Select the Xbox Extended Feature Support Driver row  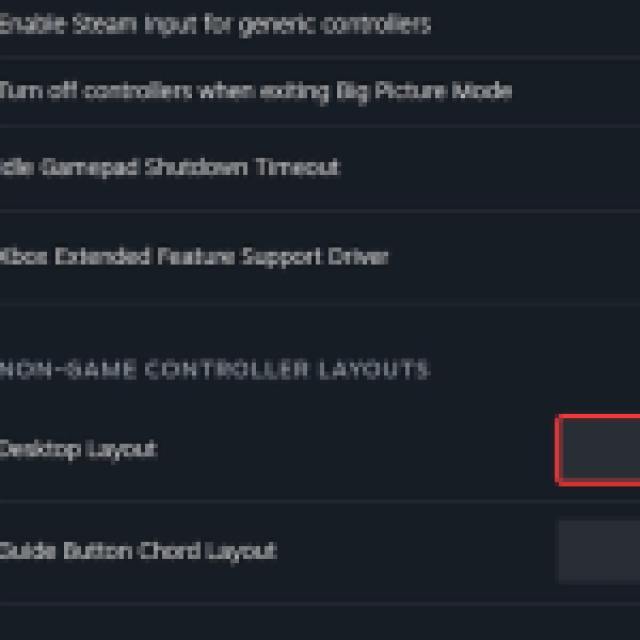195,257
